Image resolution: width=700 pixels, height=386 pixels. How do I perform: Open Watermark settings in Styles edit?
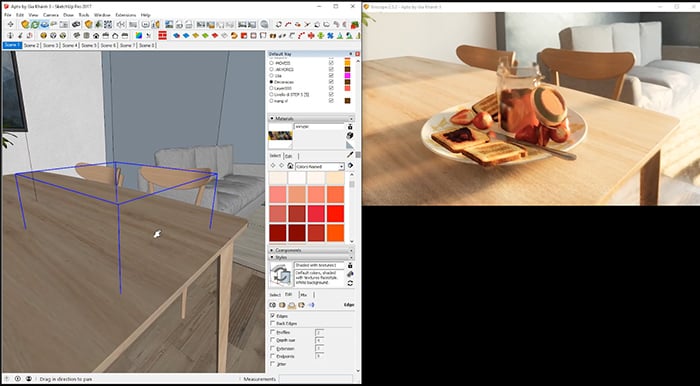tap(301, 305)
